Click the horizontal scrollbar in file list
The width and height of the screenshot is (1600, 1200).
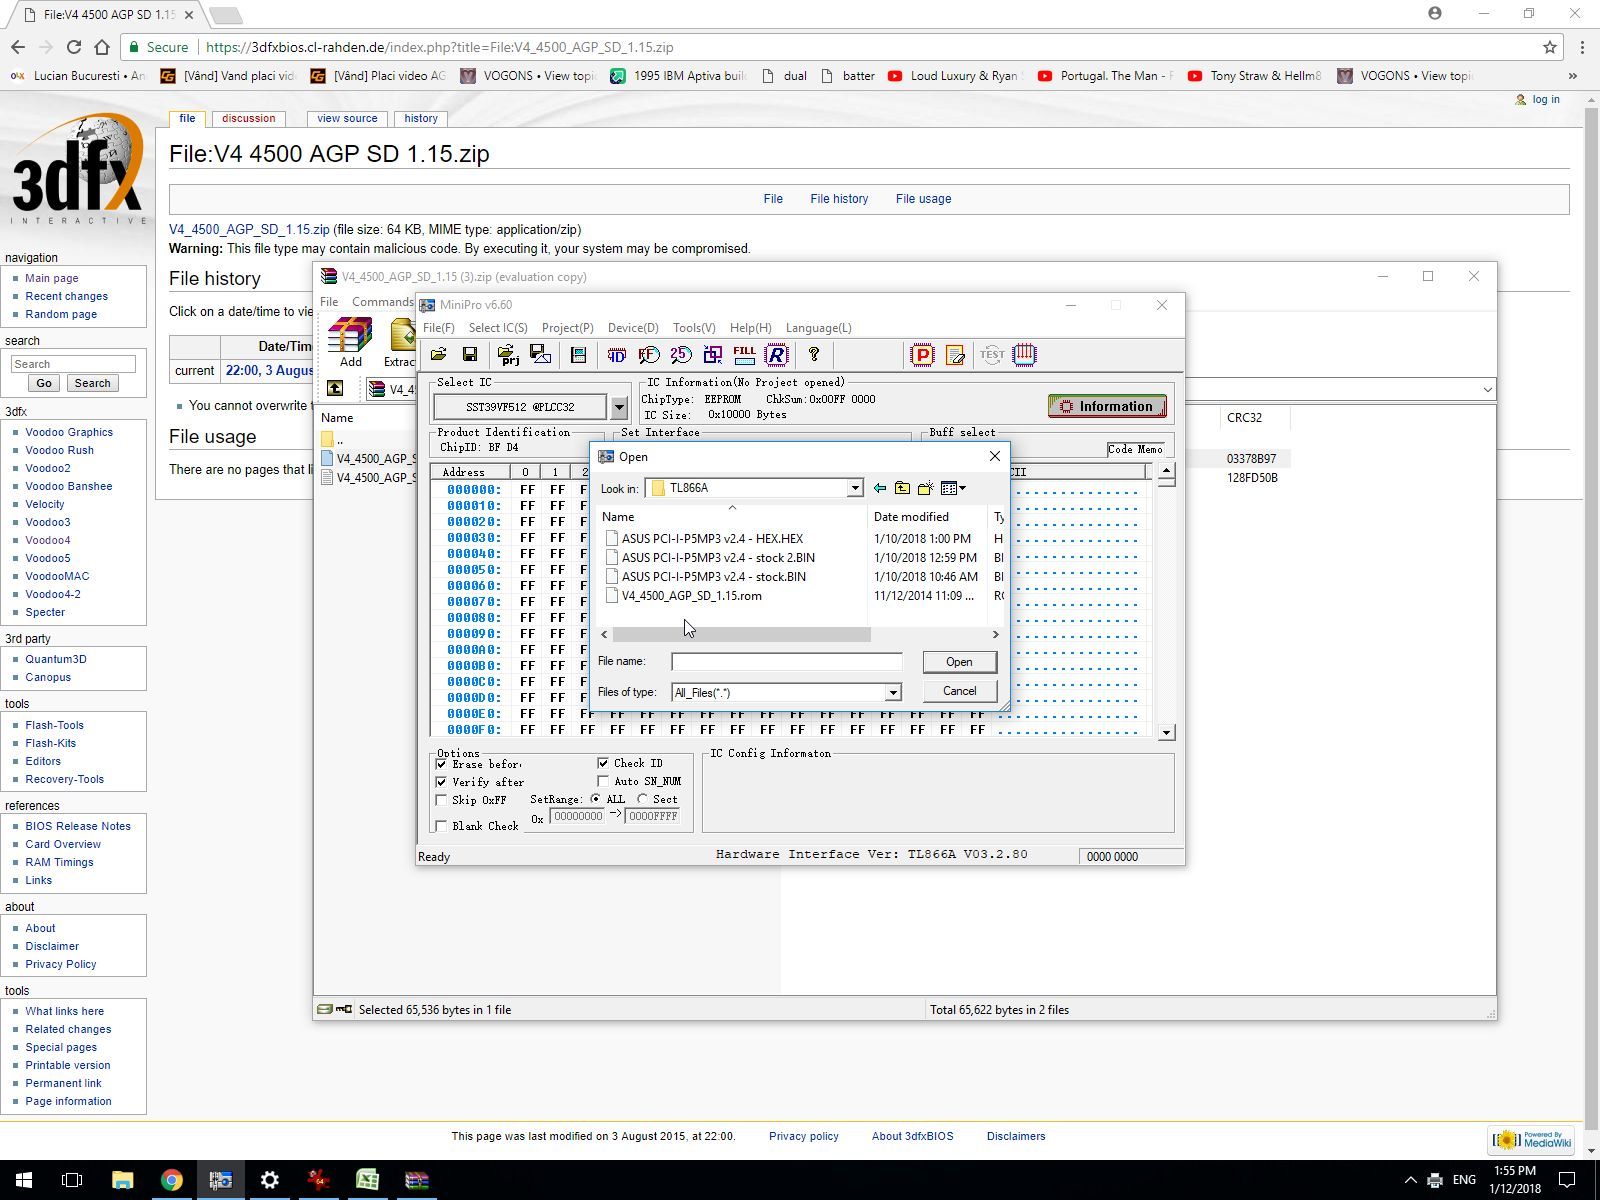741,635
